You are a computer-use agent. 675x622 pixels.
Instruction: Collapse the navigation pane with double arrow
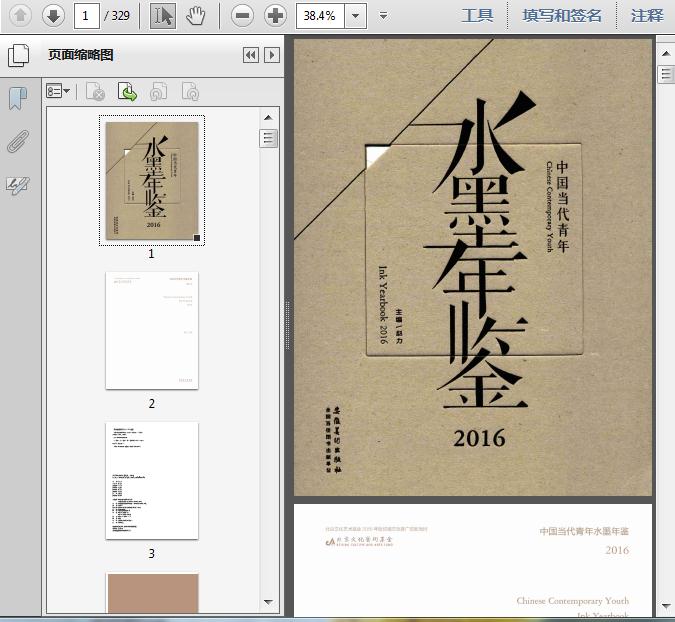point(251,55)
